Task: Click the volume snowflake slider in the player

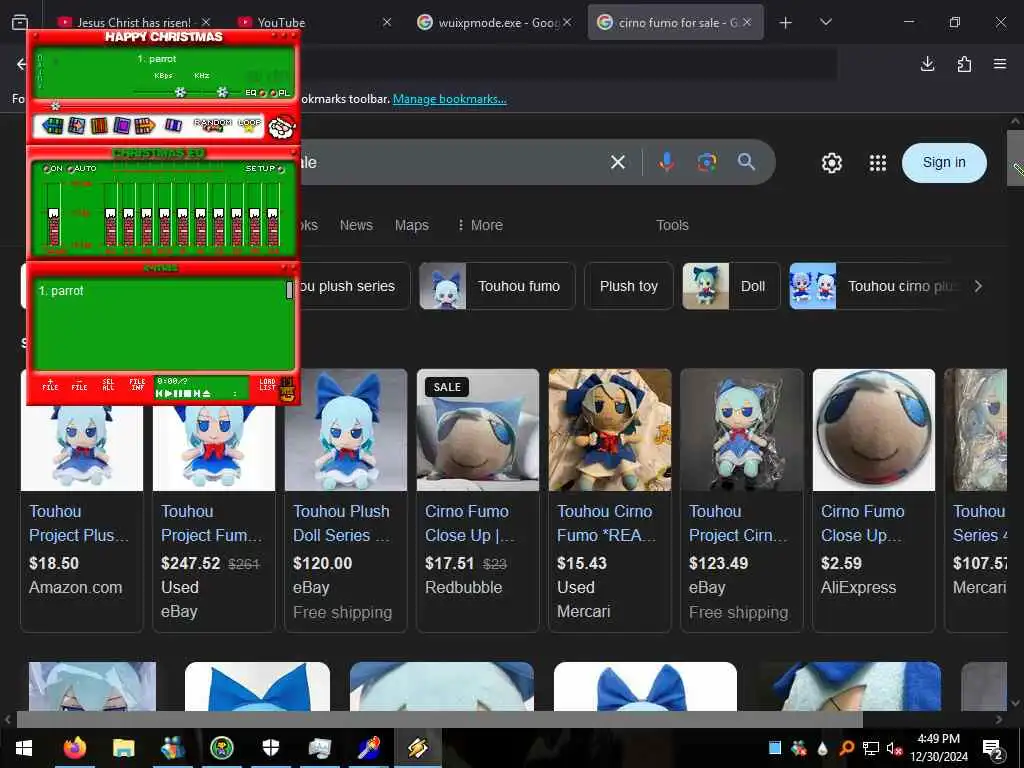Action: 180,92
